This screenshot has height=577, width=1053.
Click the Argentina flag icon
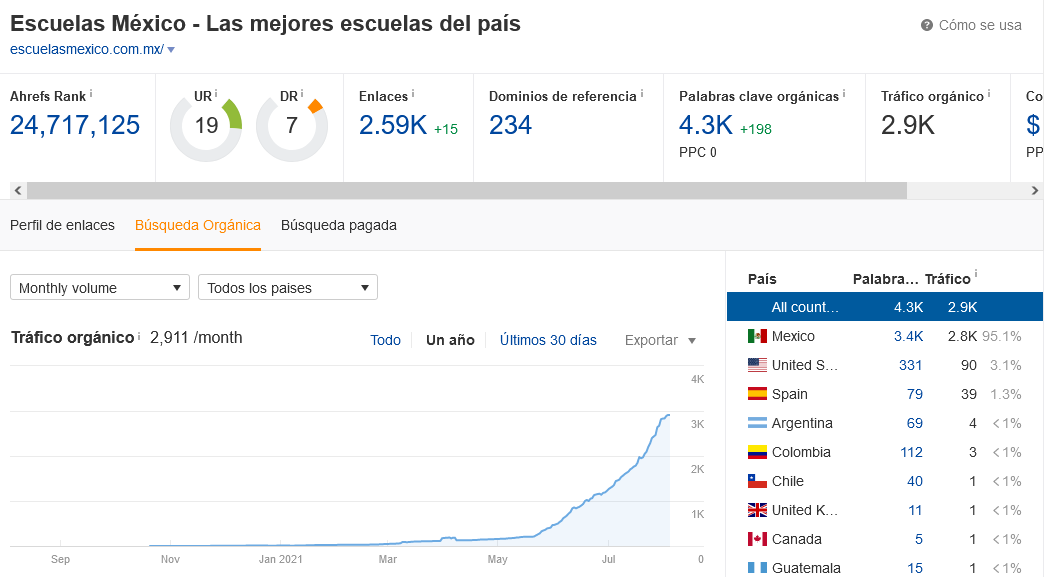757,423
